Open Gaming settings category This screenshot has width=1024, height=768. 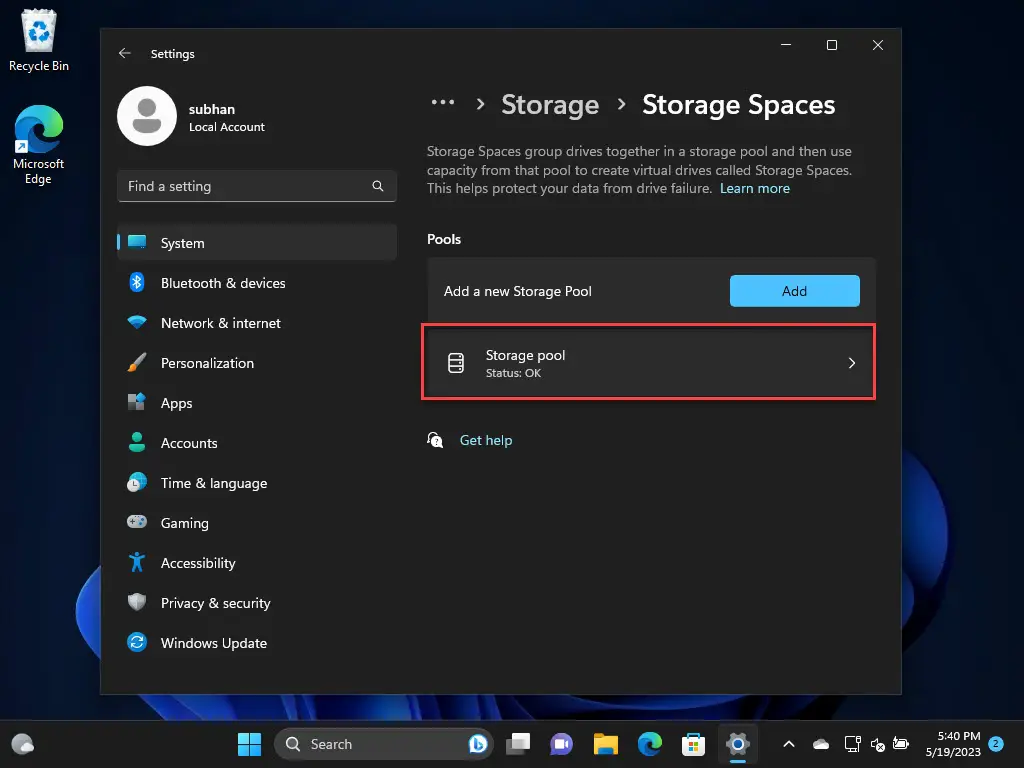coord(257,523)
